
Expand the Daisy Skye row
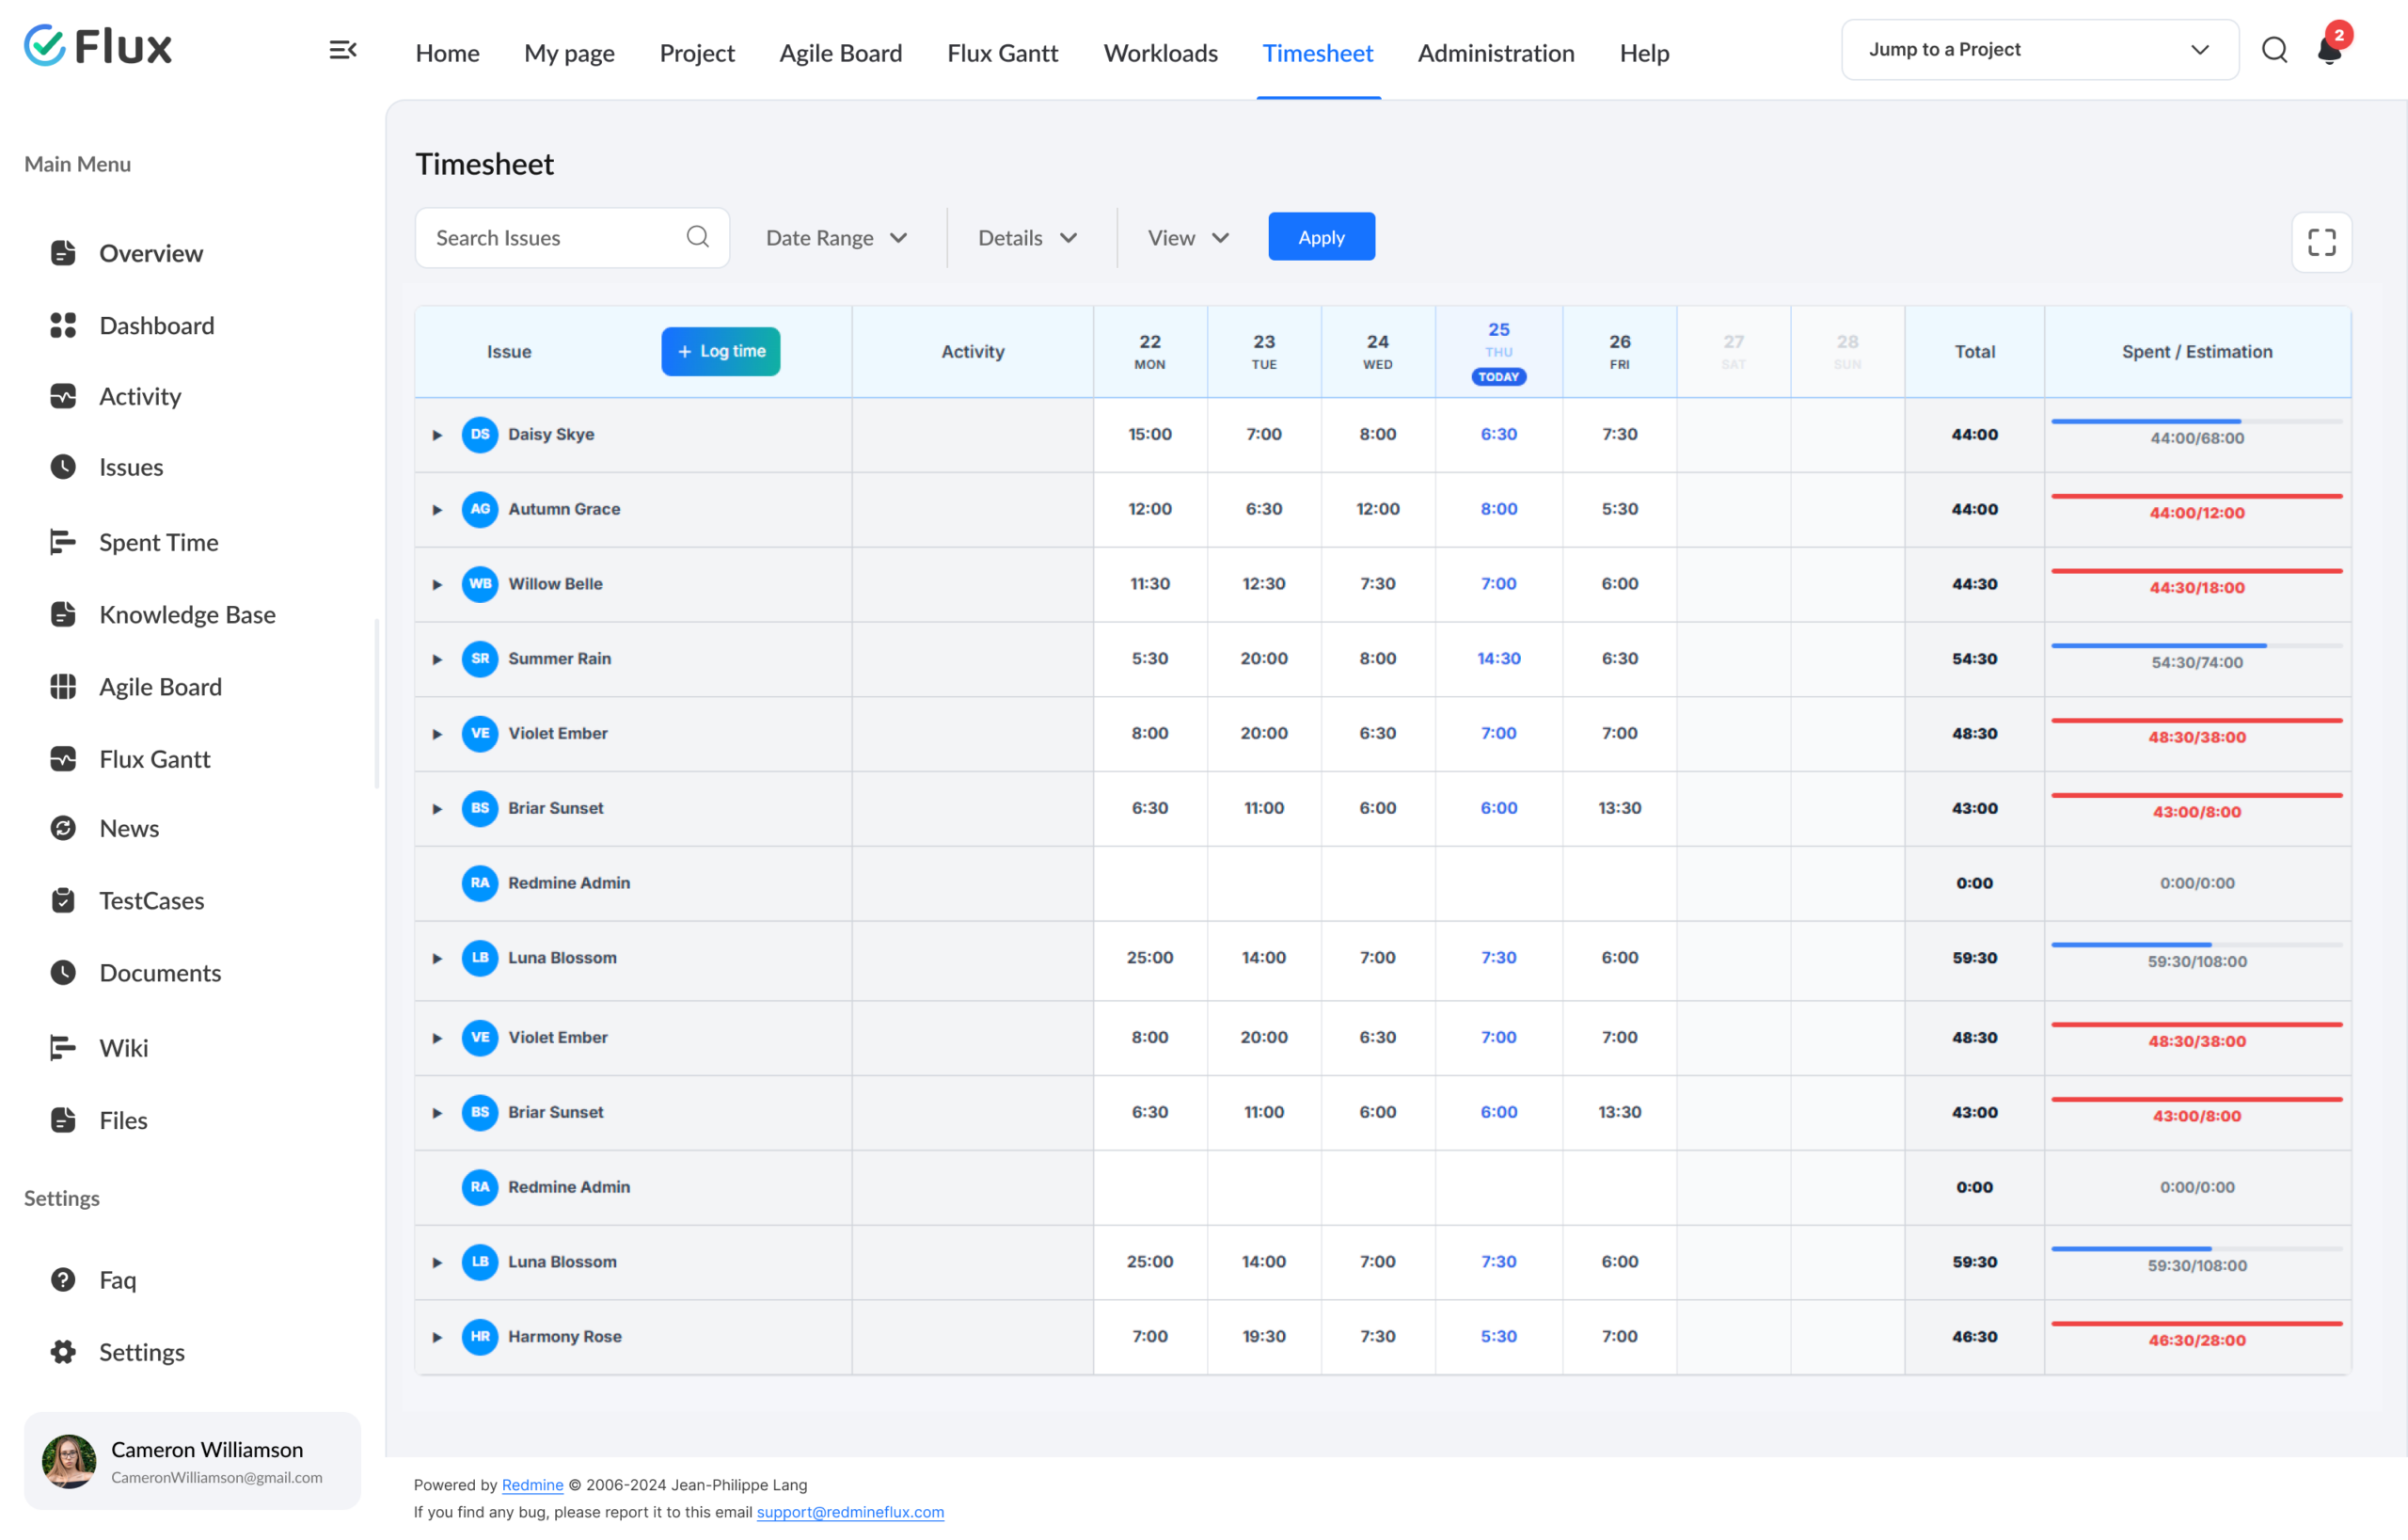click(437, 435)
